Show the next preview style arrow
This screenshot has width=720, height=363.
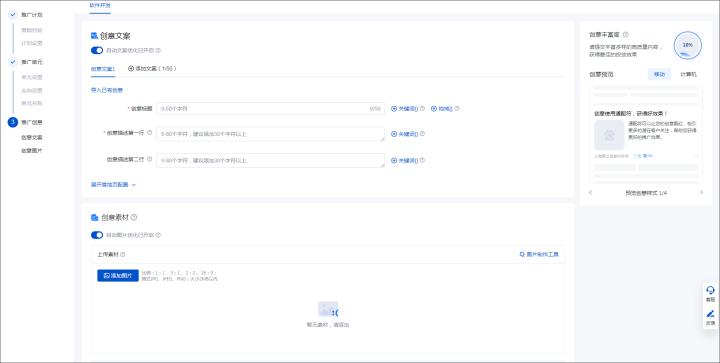pyautogui.click(x=701, y=193)
